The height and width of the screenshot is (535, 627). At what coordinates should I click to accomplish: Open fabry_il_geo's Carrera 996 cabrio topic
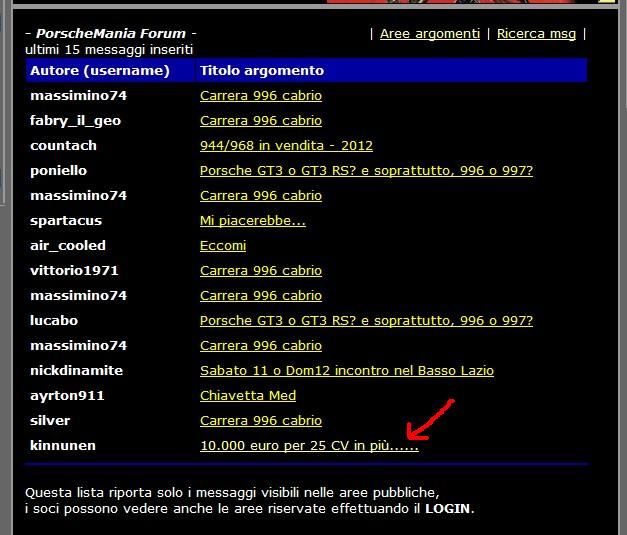click(x=261, y=121)
